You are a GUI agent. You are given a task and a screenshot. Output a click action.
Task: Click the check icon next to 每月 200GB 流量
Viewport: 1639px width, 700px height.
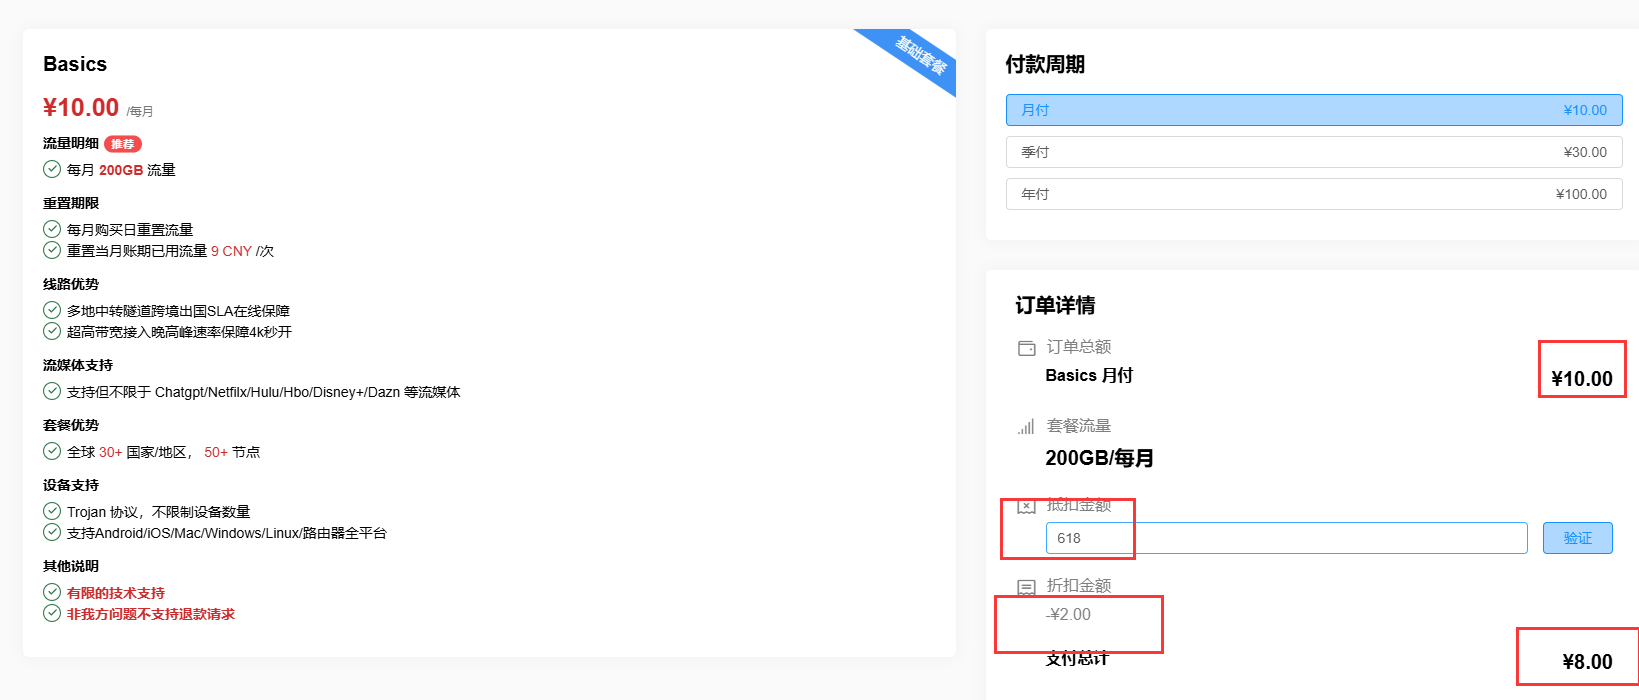pos(52,170)
